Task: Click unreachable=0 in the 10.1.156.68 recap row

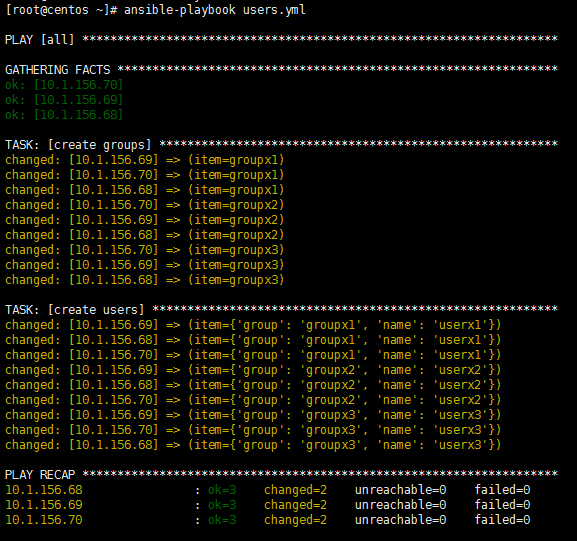Action: 400,490
